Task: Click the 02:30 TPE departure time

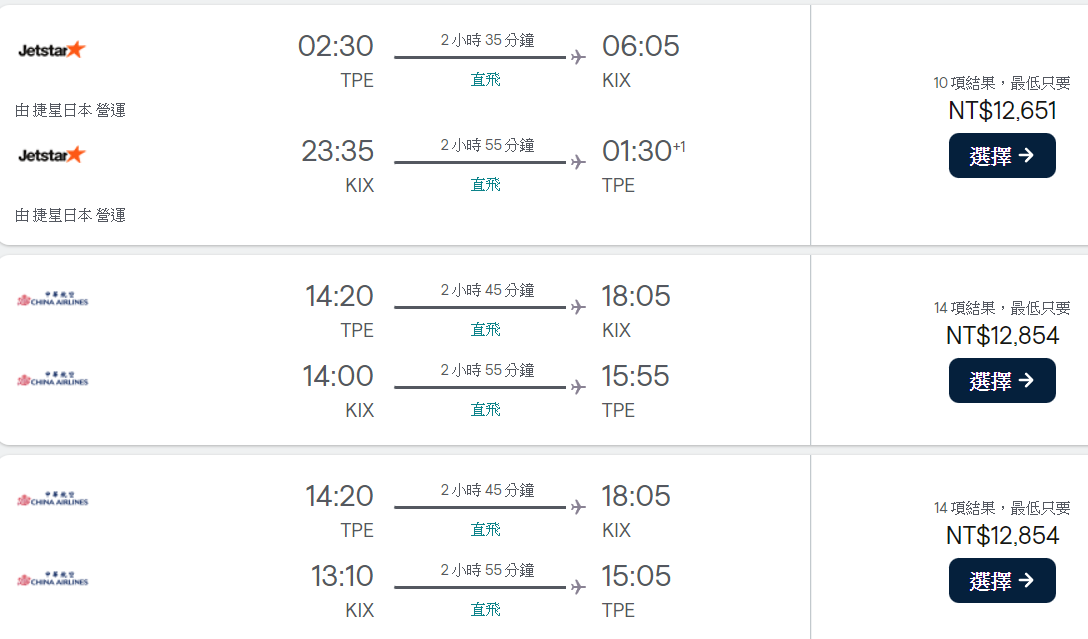Action: coord(336,46)
